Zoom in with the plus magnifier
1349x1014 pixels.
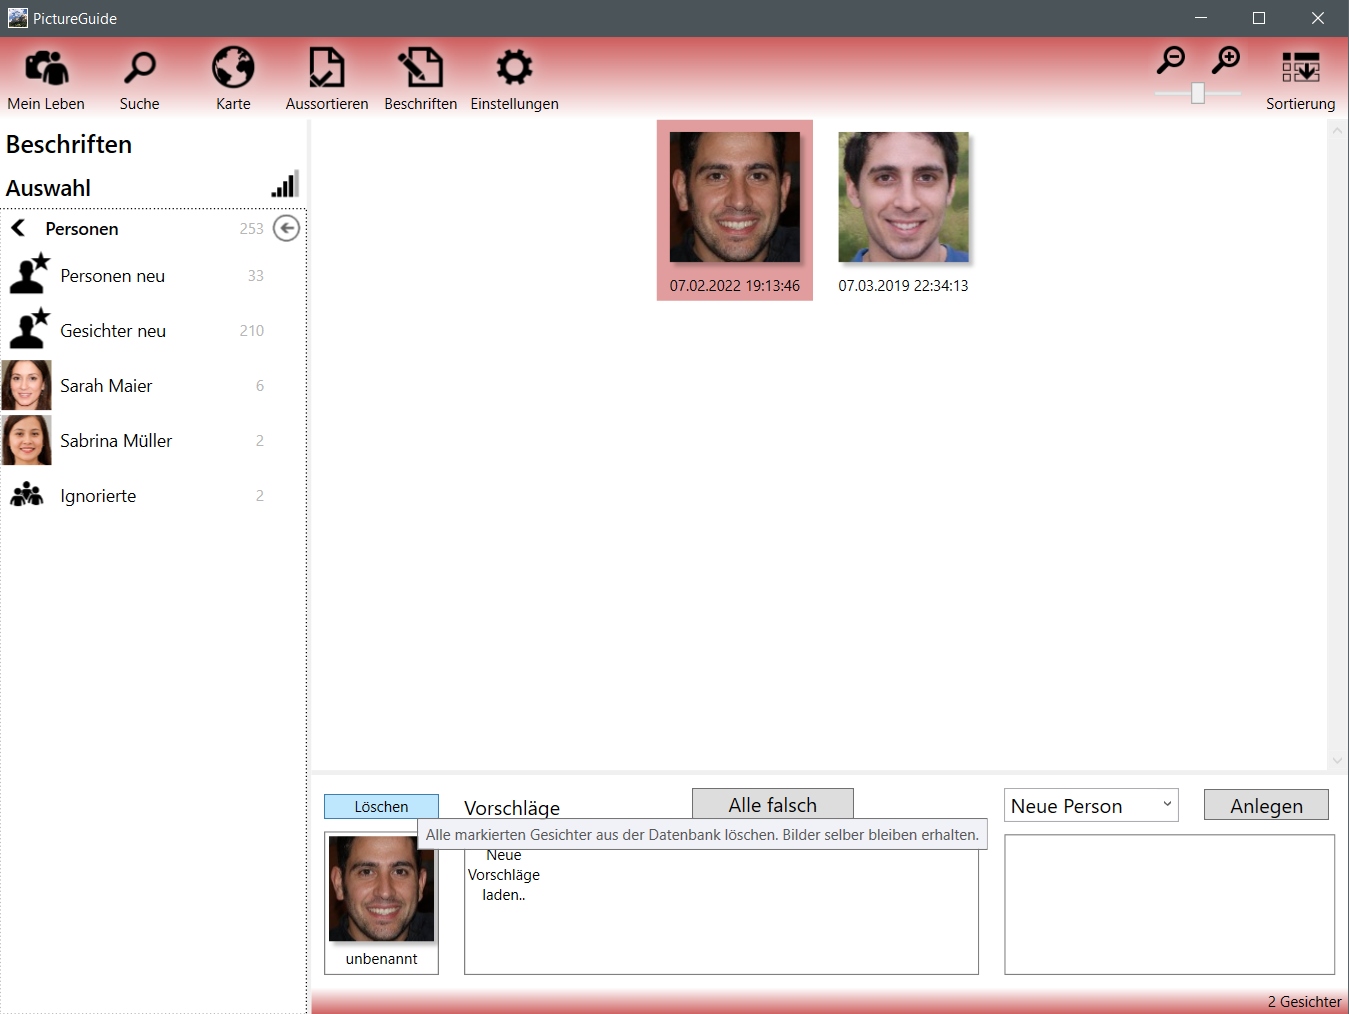tap(1225, 61)
